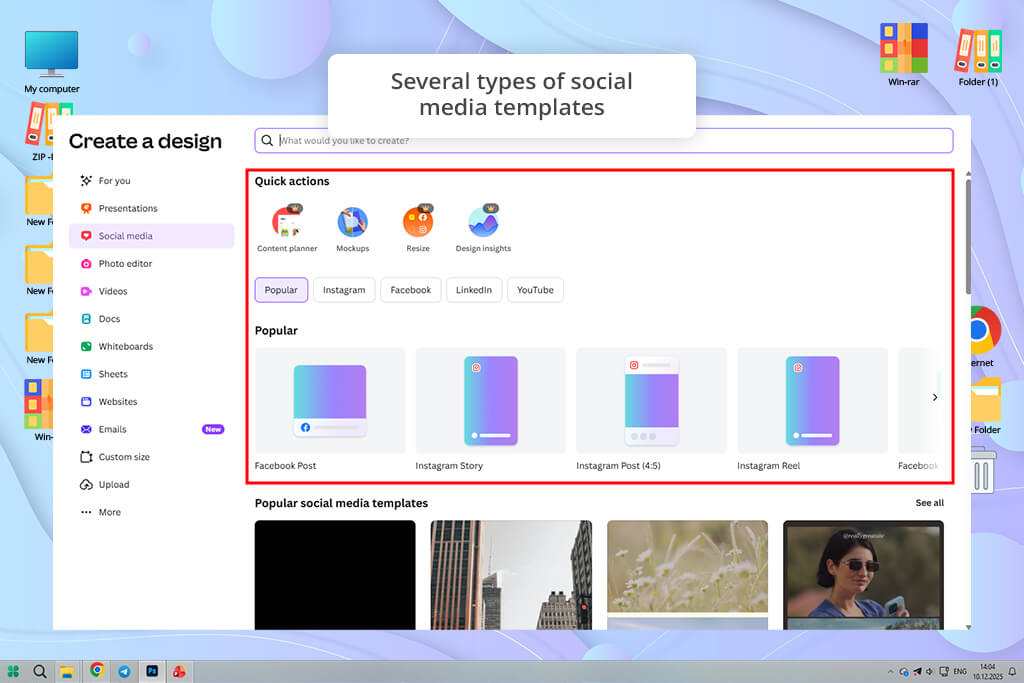Select the Popular filter tab
1024x683 pixels.
pos(281,290)
